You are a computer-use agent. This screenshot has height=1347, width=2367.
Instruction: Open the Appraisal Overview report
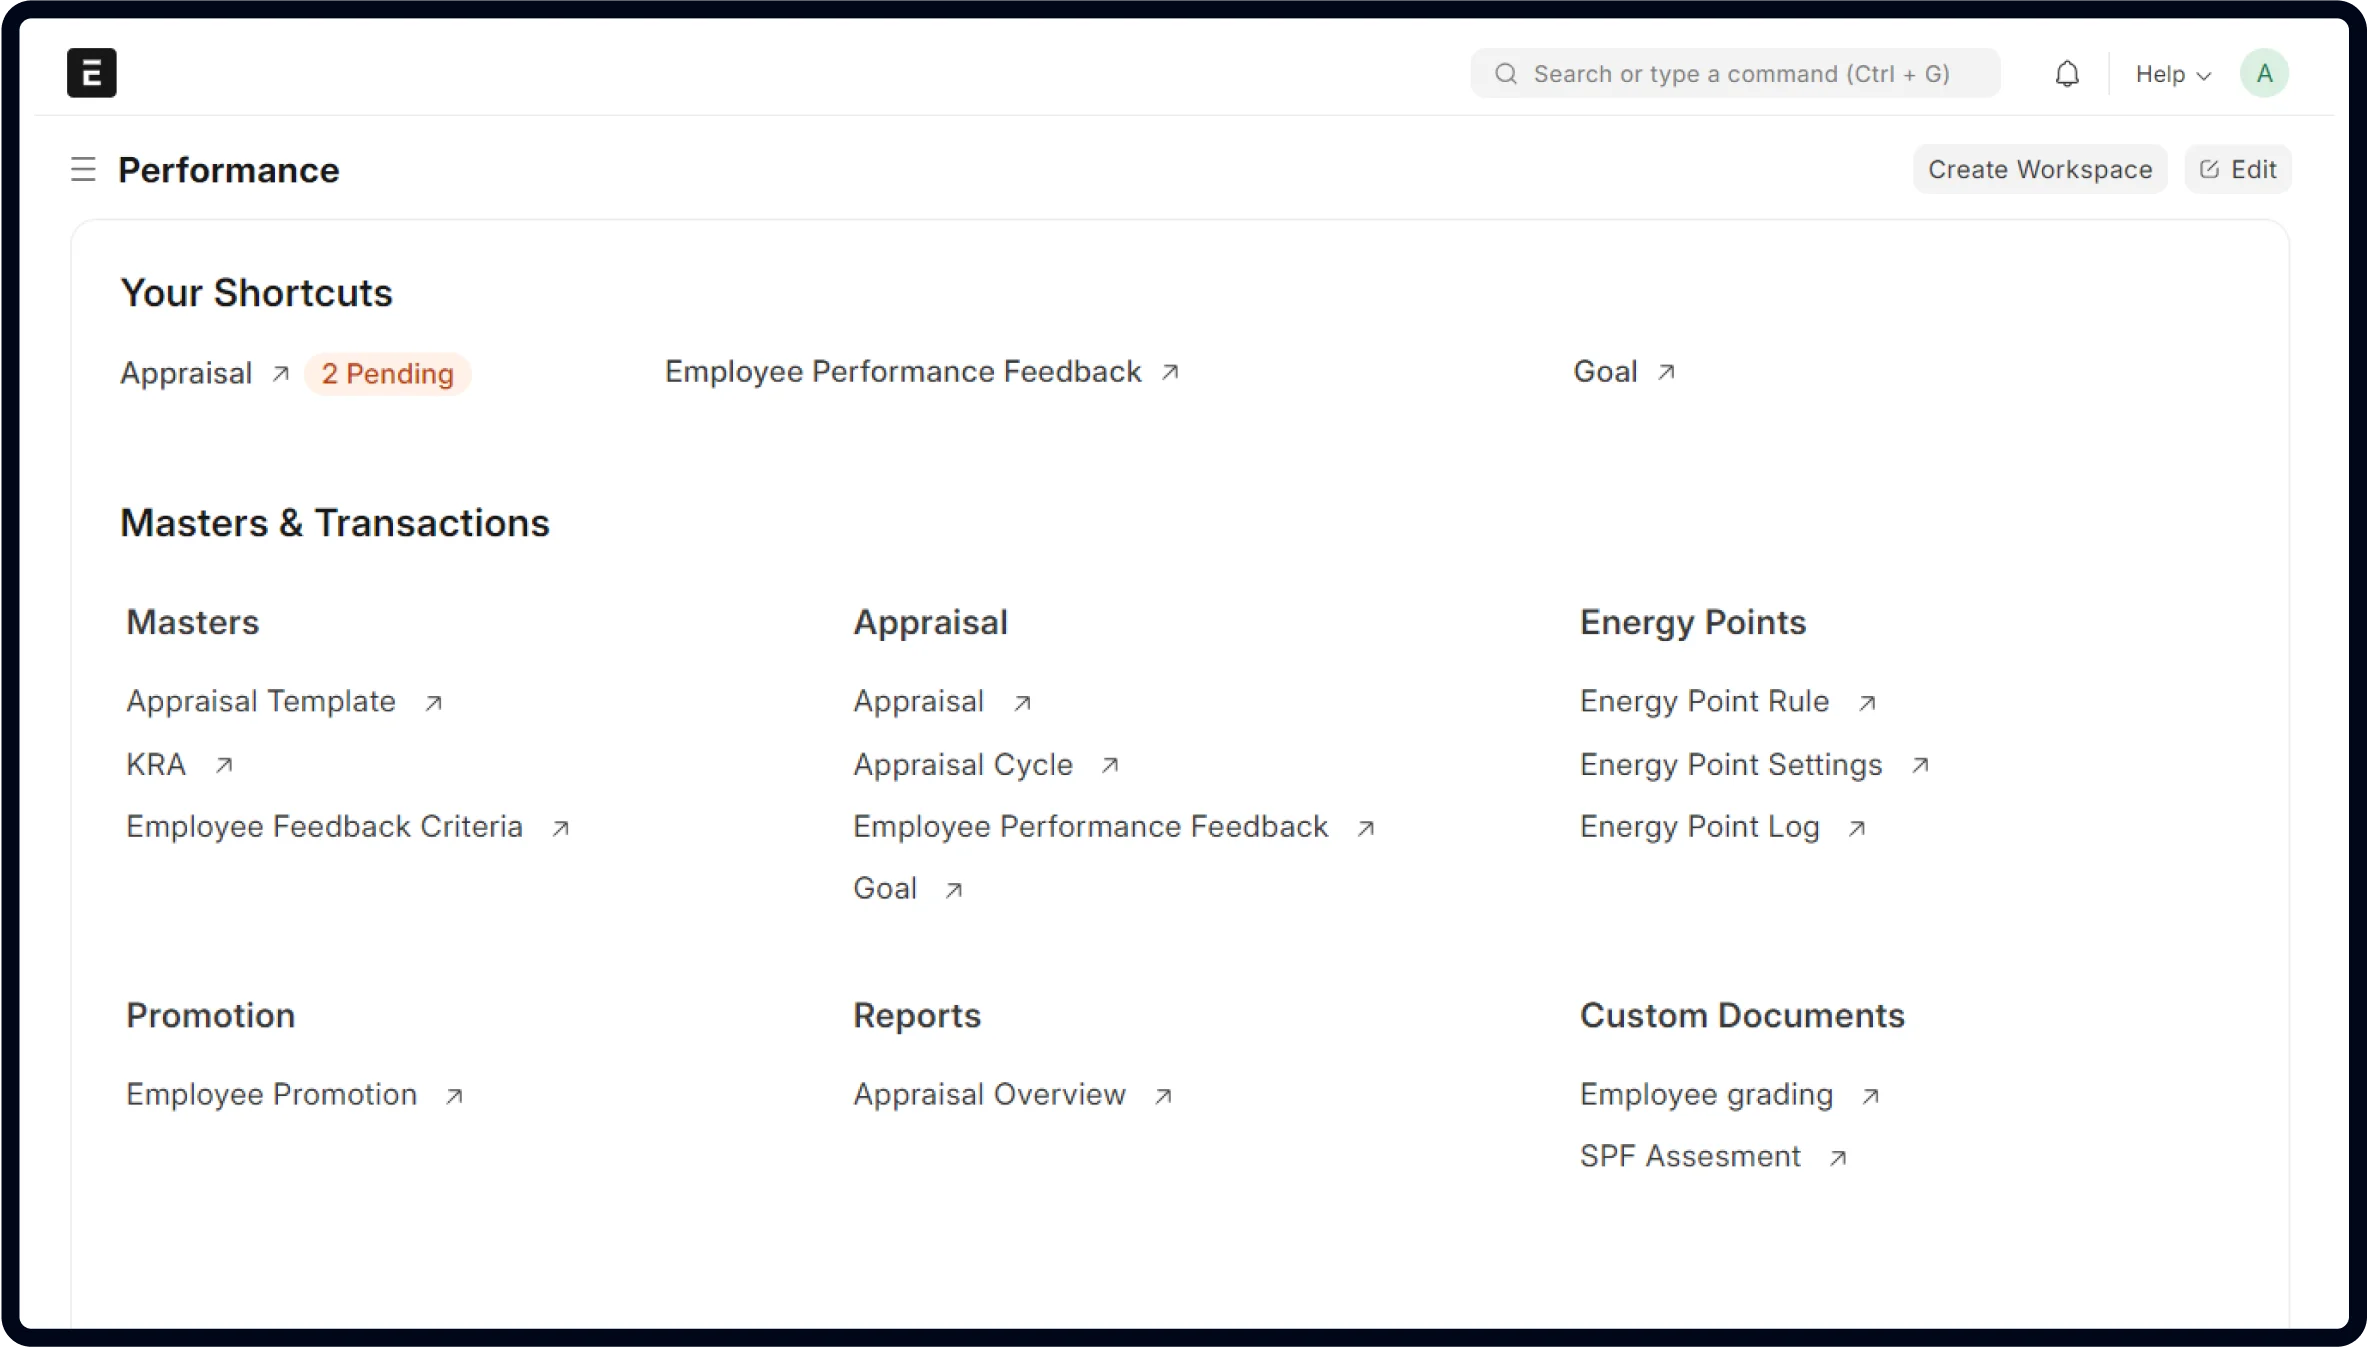tap(989, 1093)
